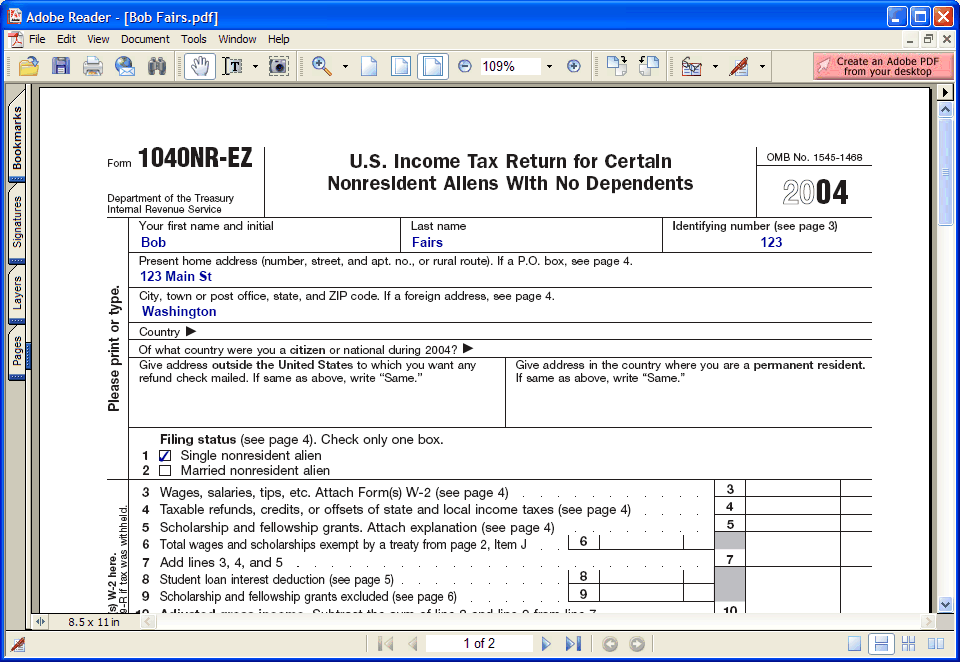960x662 pixels.
Task: Click the page size arrows icon beside 8.5 x 11 in
Action: pos(40,622)
